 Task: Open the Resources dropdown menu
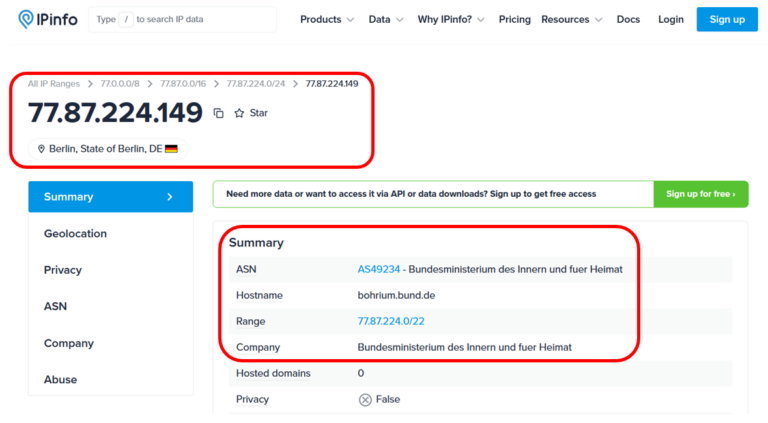(x=572, y=19)
